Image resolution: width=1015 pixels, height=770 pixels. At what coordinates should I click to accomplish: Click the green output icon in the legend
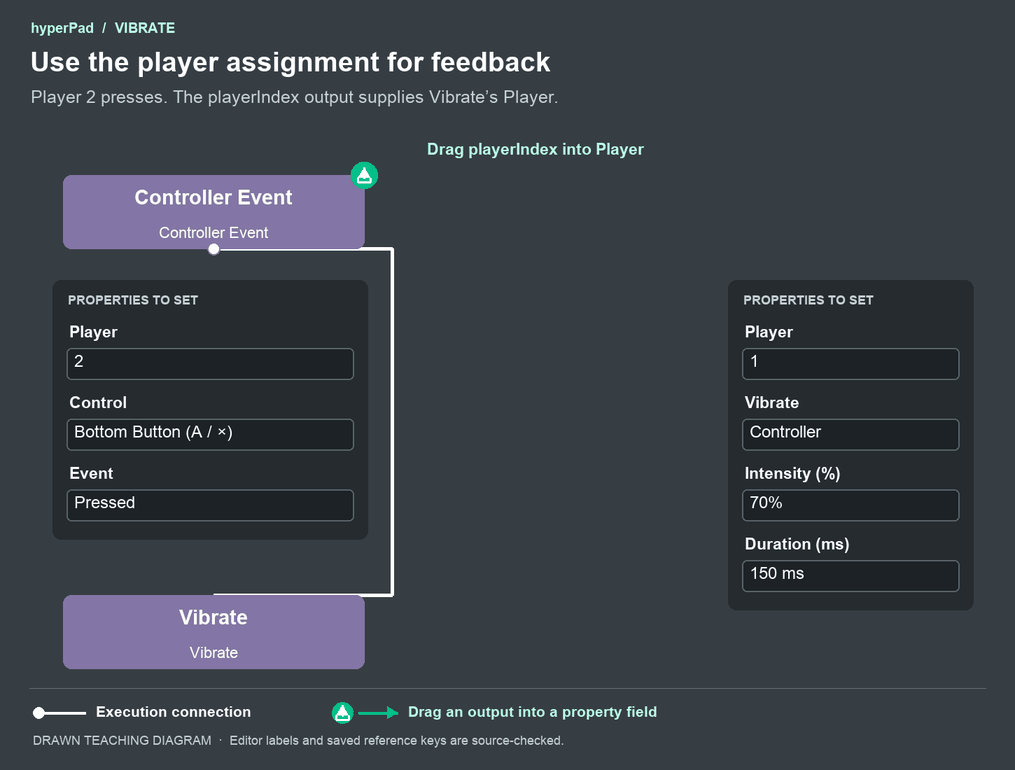click(x=342, y=712)
